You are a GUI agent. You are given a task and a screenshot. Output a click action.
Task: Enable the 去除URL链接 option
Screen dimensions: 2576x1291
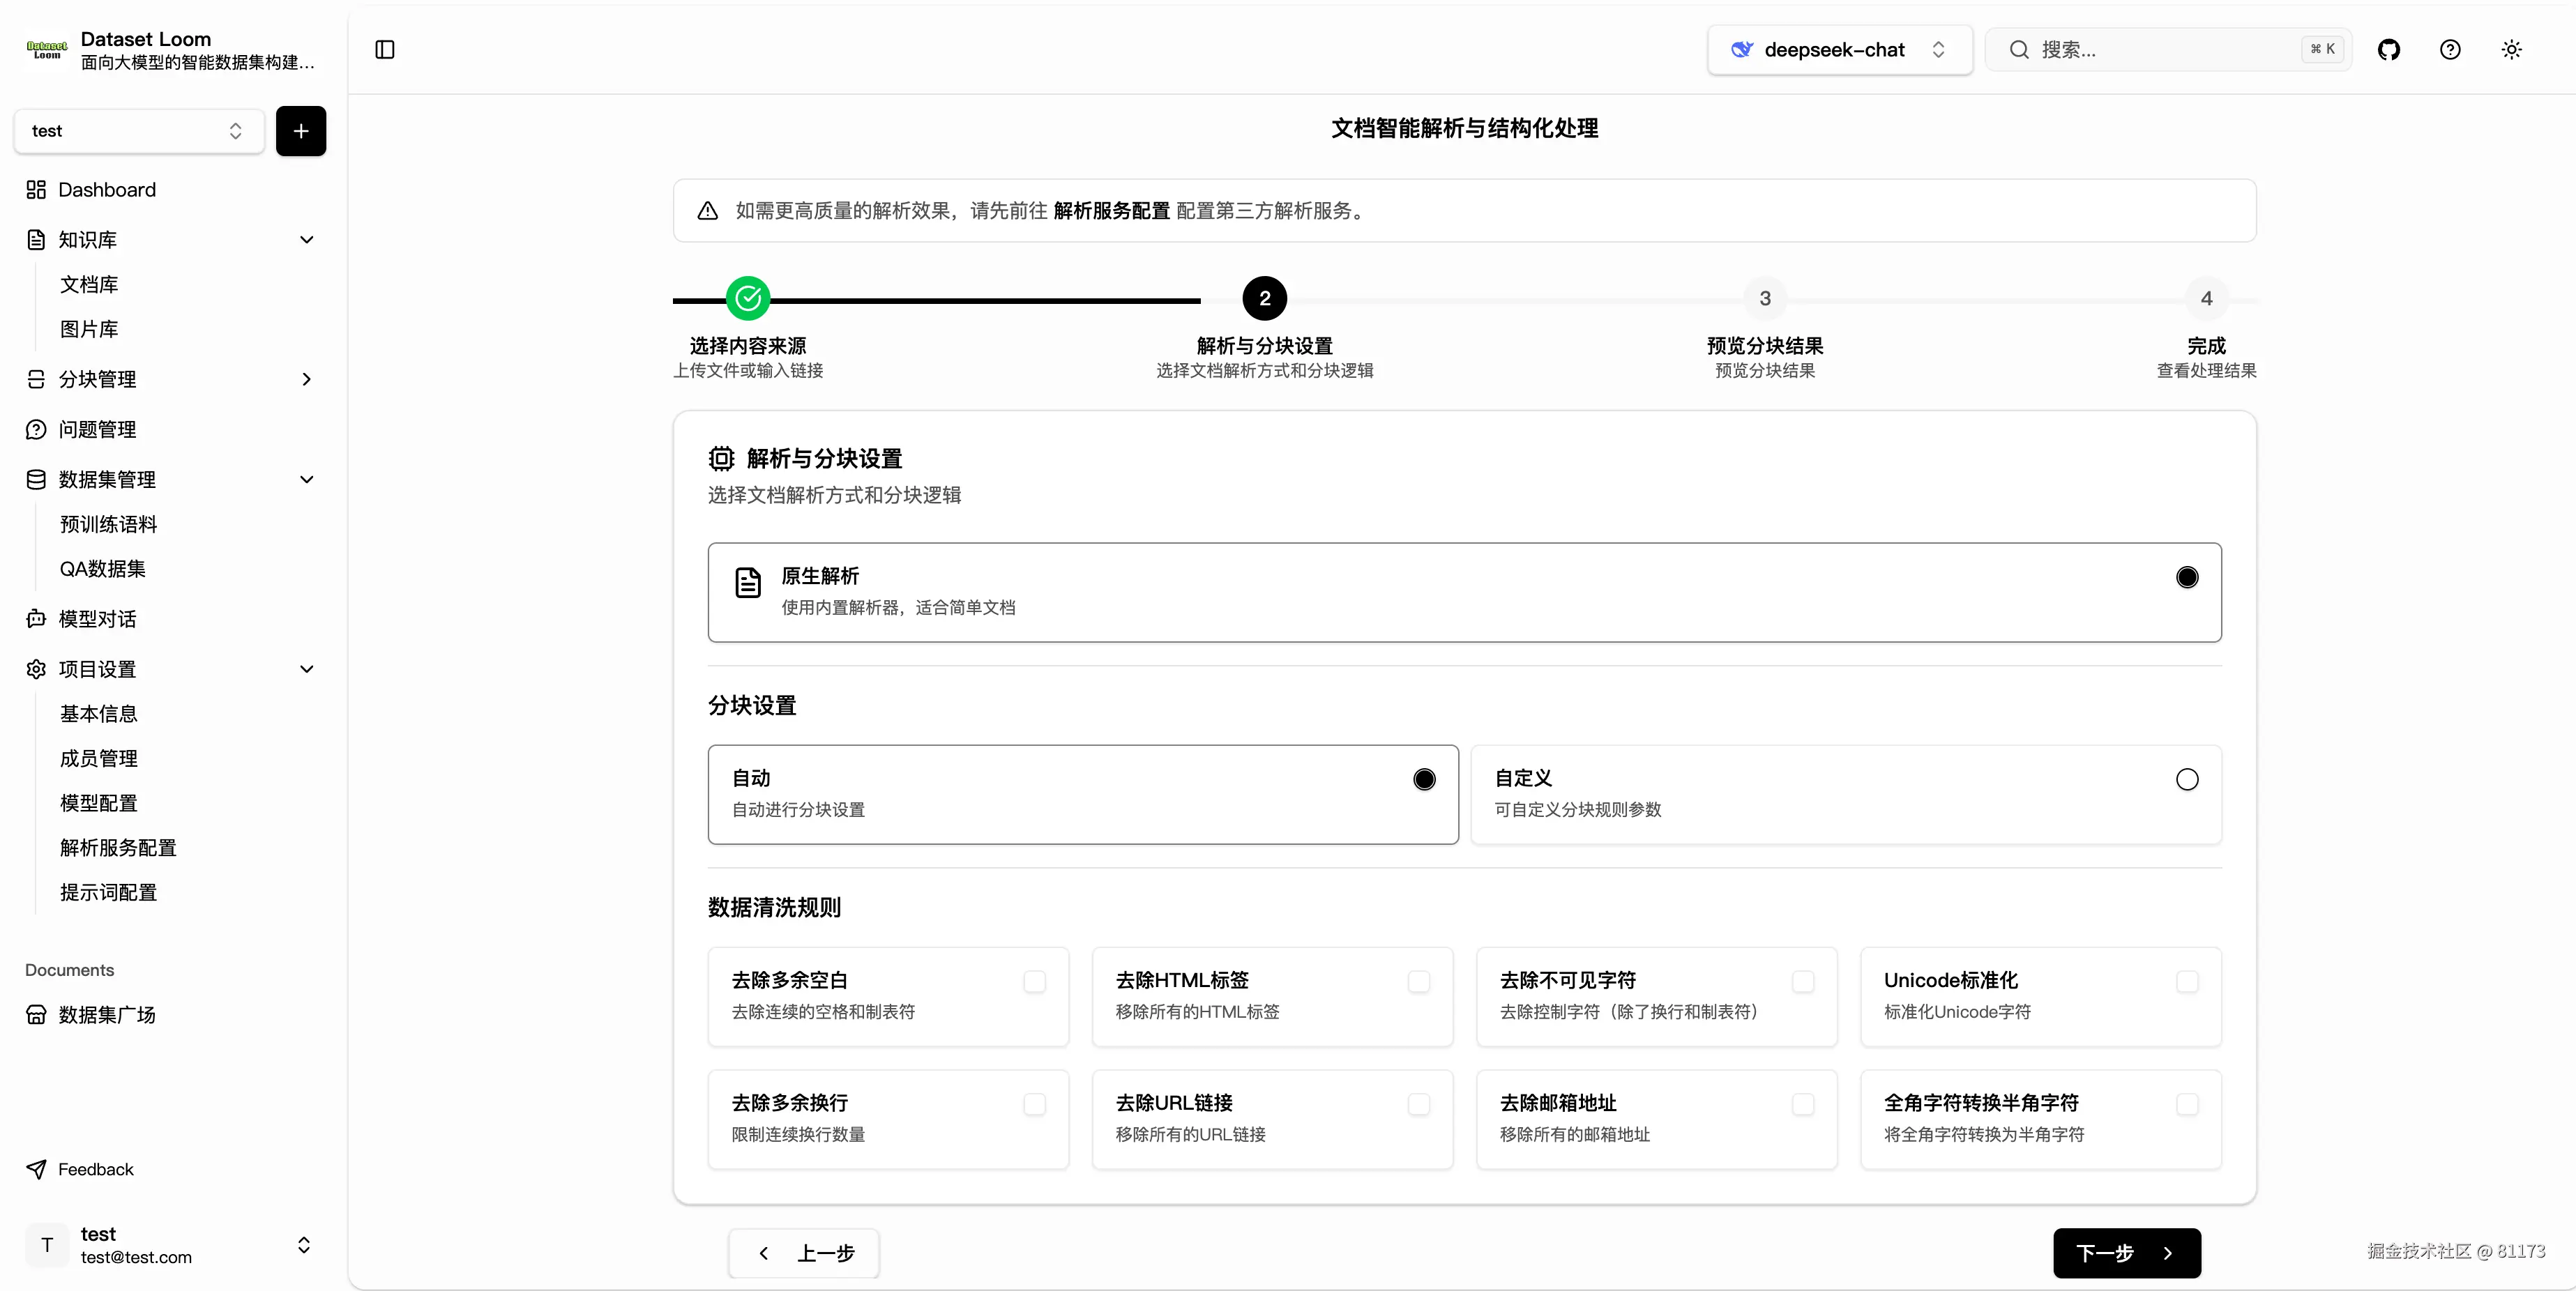click(x=1418, y=1105)
